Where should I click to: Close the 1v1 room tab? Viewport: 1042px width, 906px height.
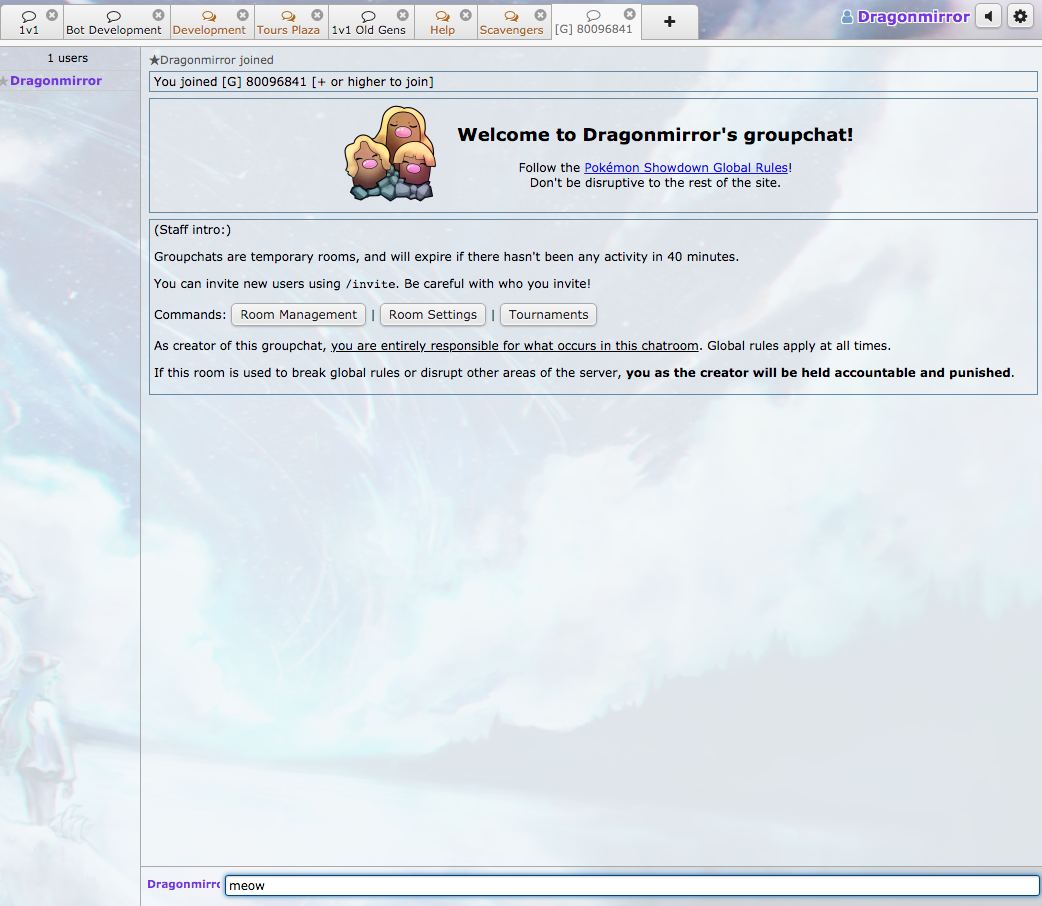(x=52, y=15)
